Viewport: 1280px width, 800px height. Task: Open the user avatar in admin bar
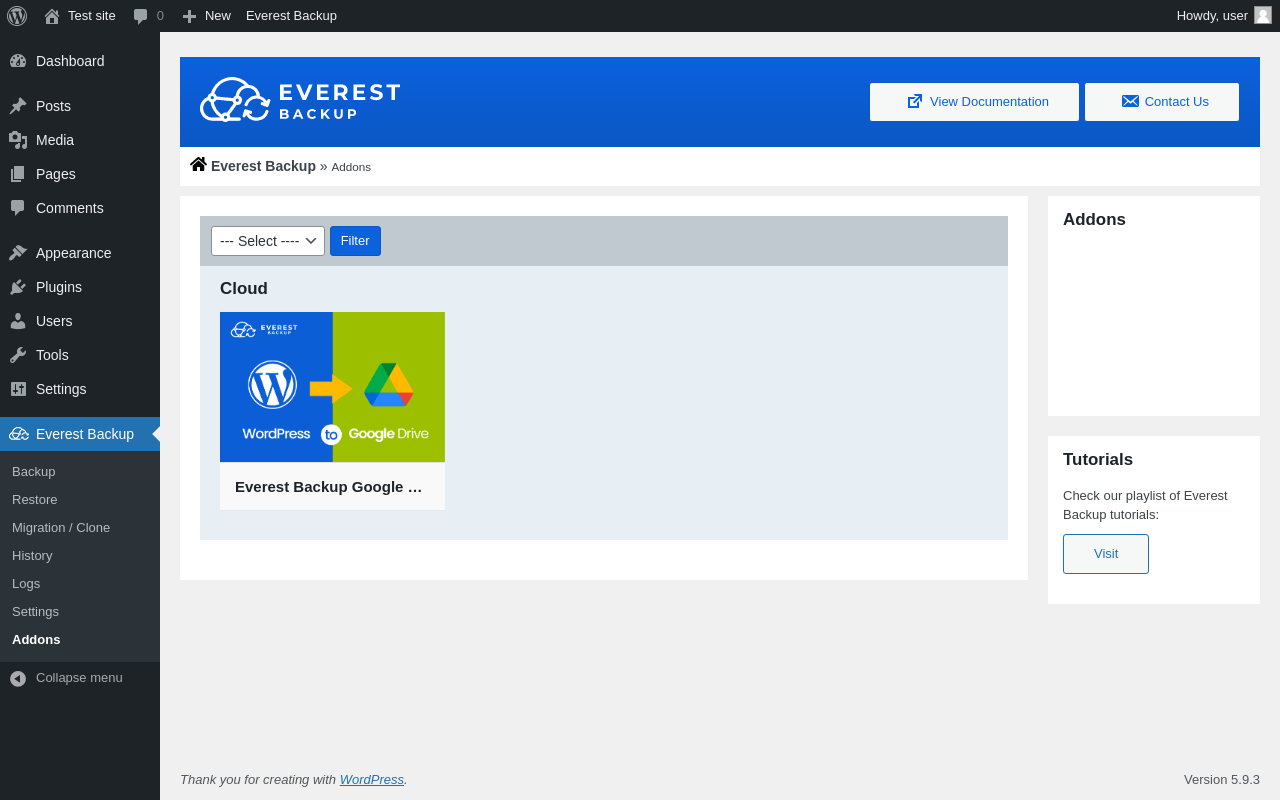pyautogui.click(x=1263, y=15)
